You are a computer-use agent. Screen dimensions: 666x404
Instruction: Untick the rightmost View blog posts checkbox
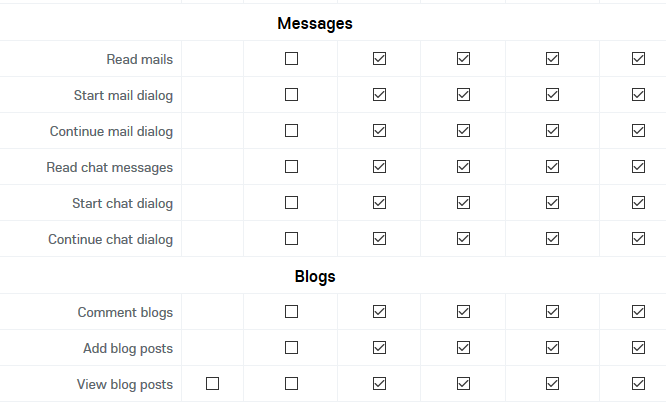point(639,384)
